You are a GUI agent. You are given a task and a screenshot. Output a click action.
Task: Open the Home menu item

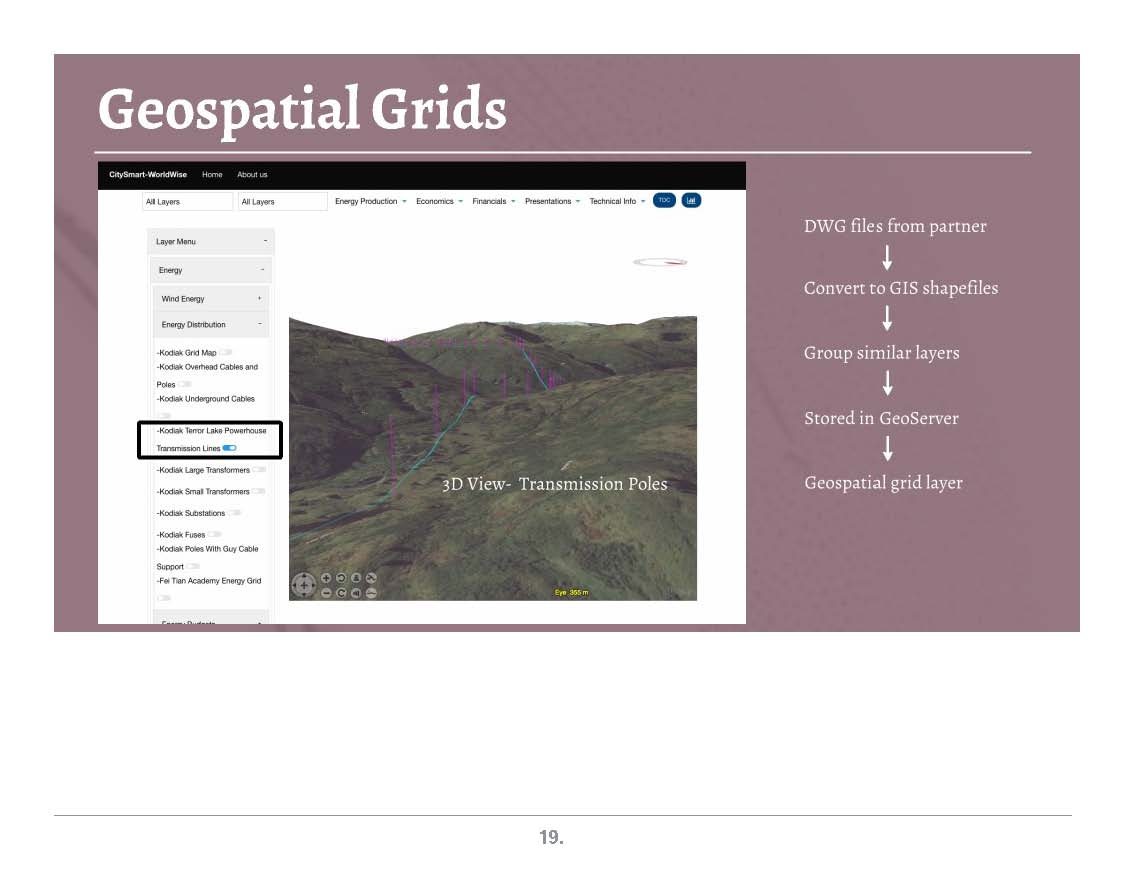point(212,174)
